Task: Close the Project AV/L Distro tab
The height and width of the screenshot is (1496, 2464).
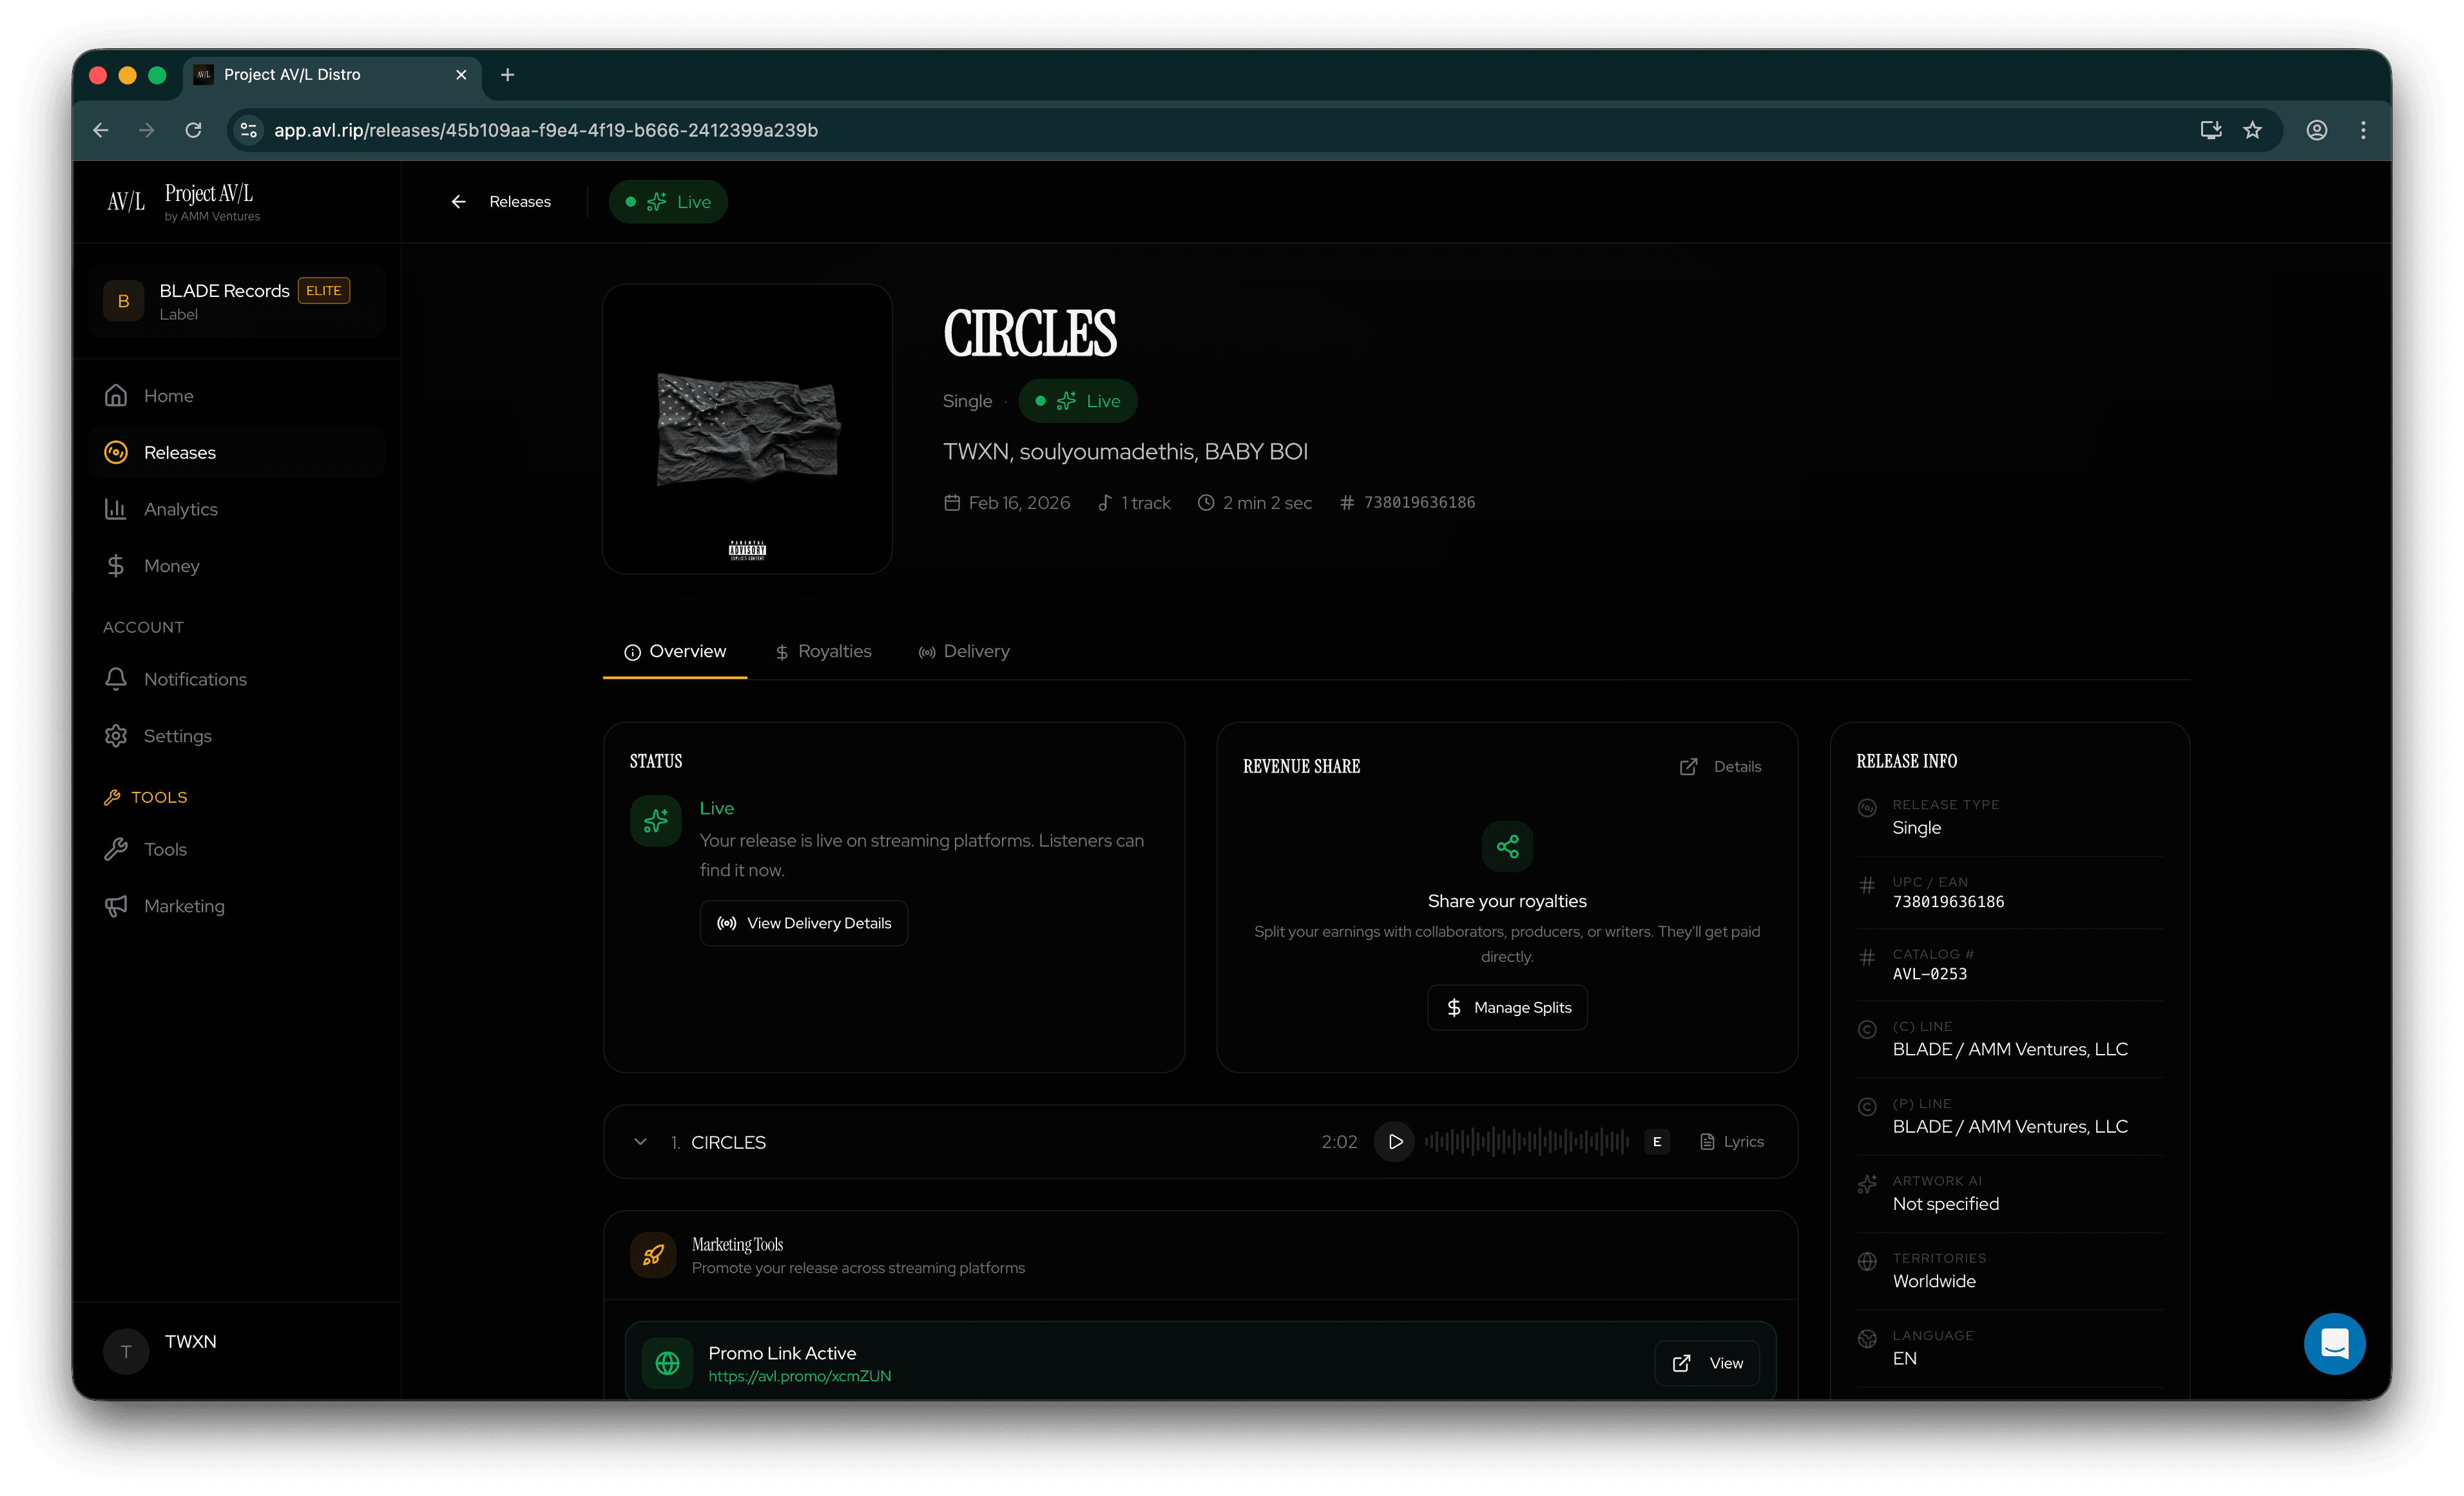Action: pos(461,75)
